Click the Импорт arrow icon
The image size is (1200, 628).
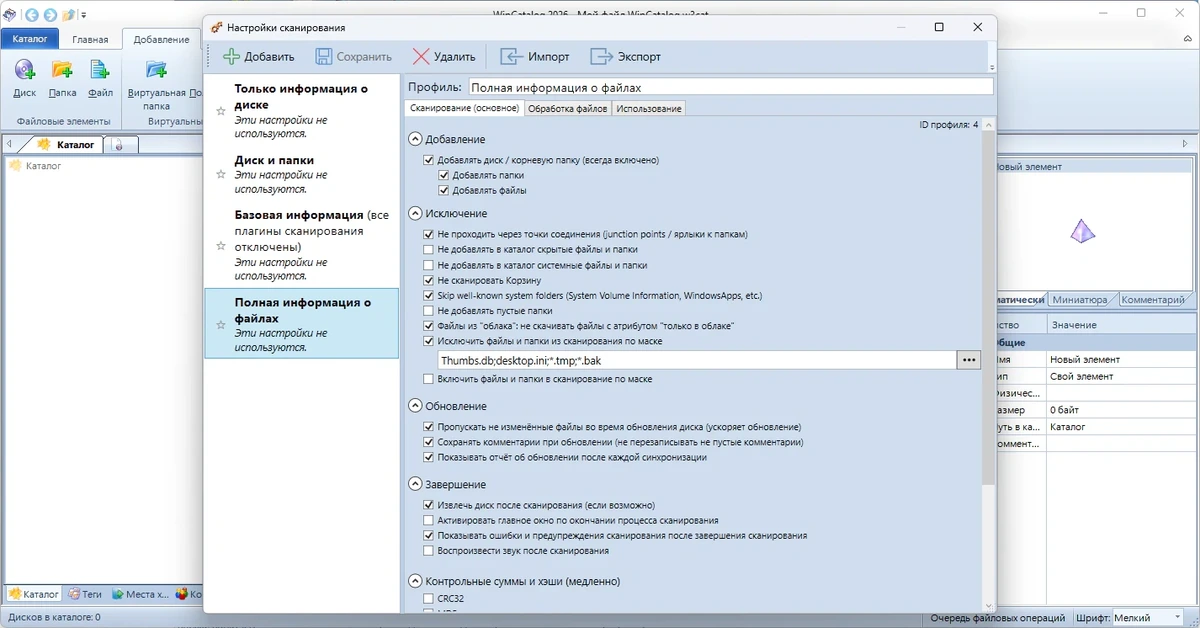[512, 57]
